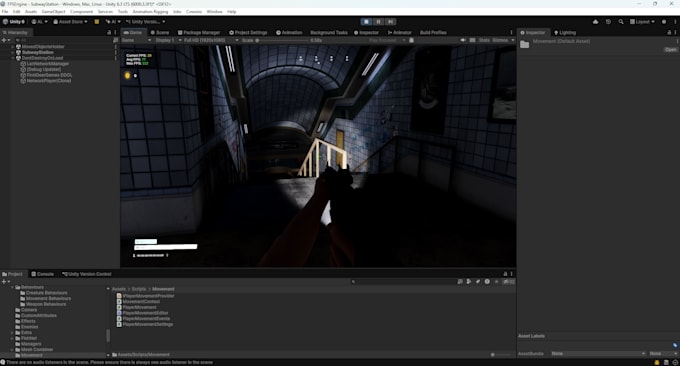Open the Assets menu
The height and width of the screenshot is (366, 680).
31,12
